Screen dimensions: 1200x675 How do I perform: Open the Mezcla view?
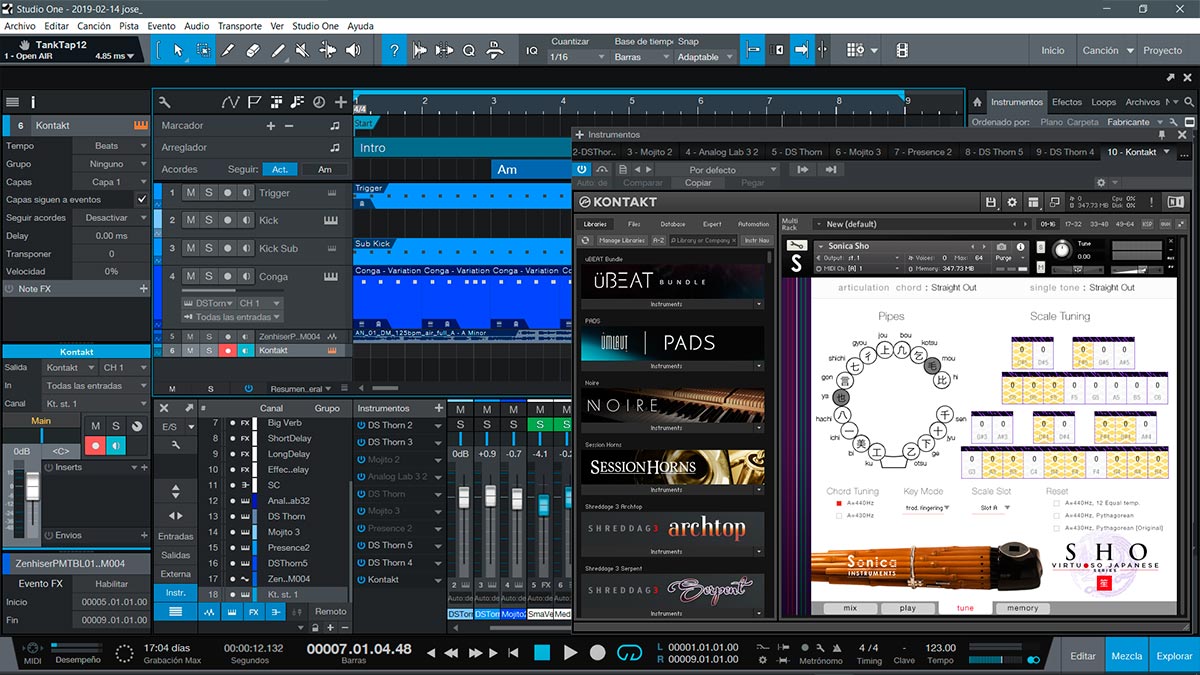pos(1127,656)
